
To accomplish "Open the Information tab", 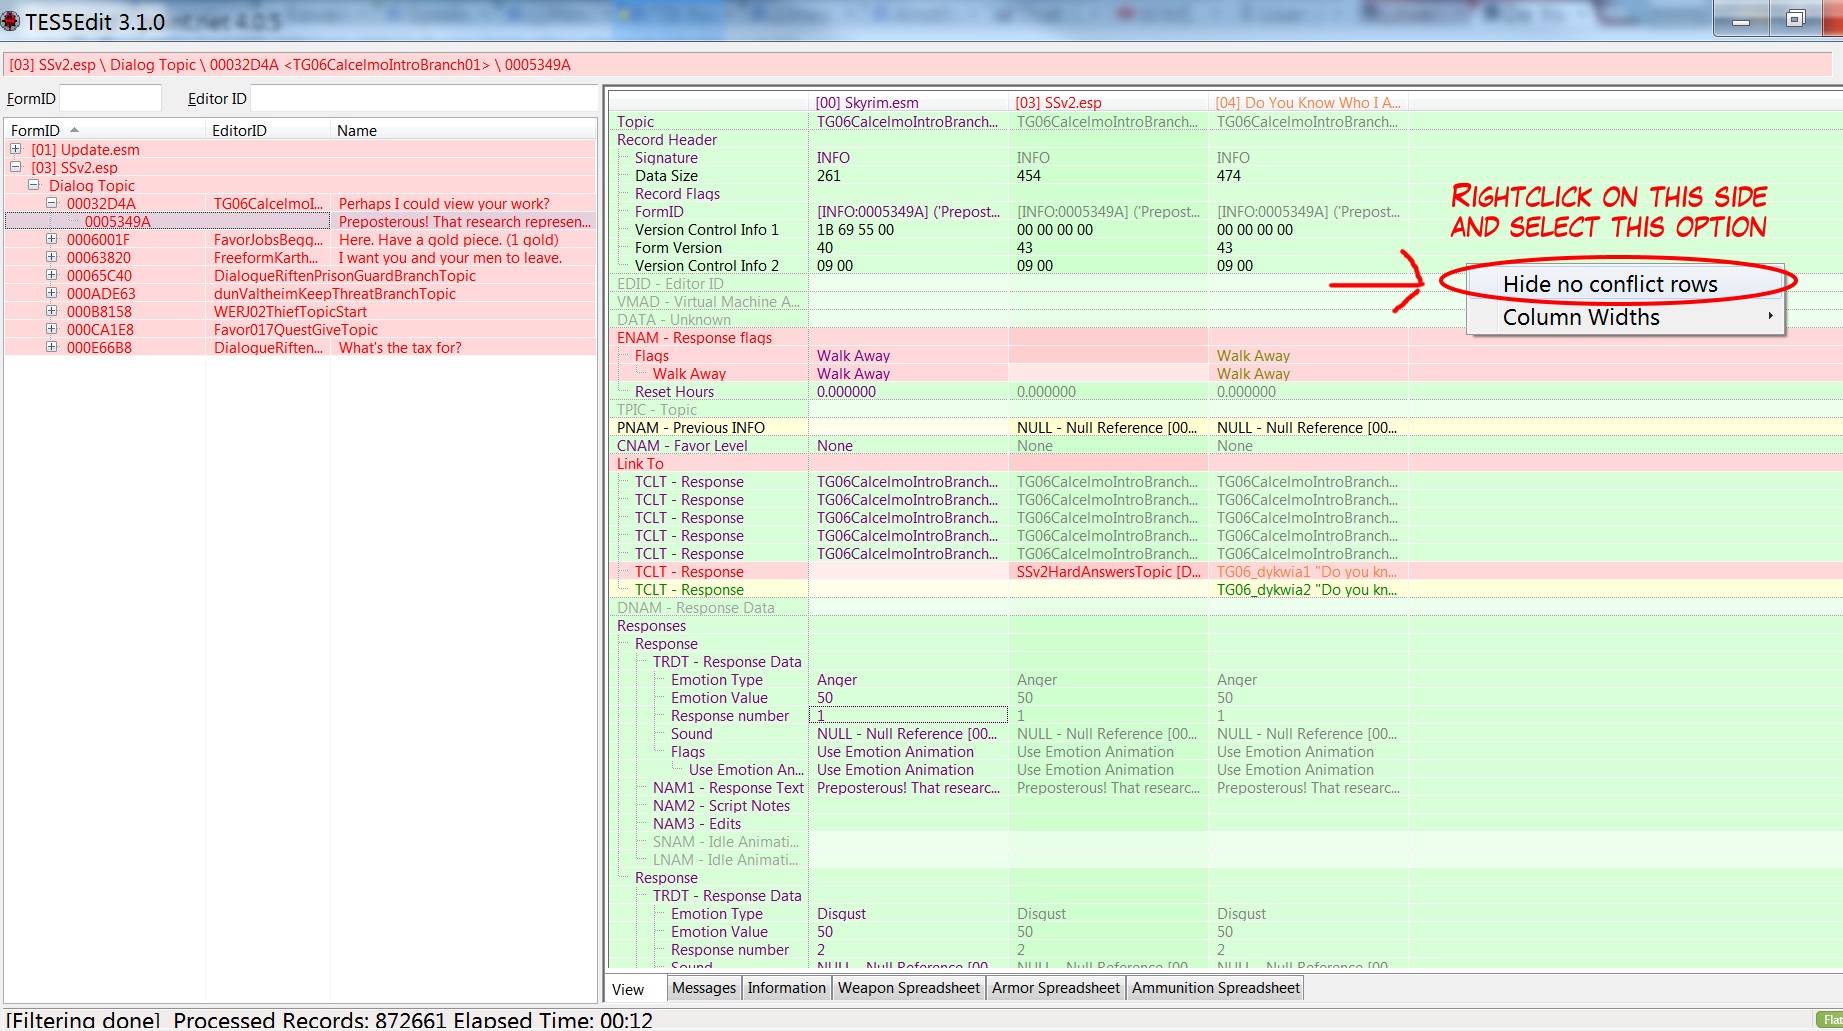I will (x=786, y=988).
